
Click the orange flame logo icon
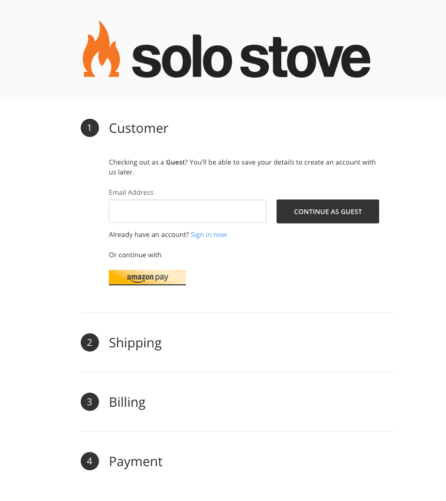click(101, 49)
